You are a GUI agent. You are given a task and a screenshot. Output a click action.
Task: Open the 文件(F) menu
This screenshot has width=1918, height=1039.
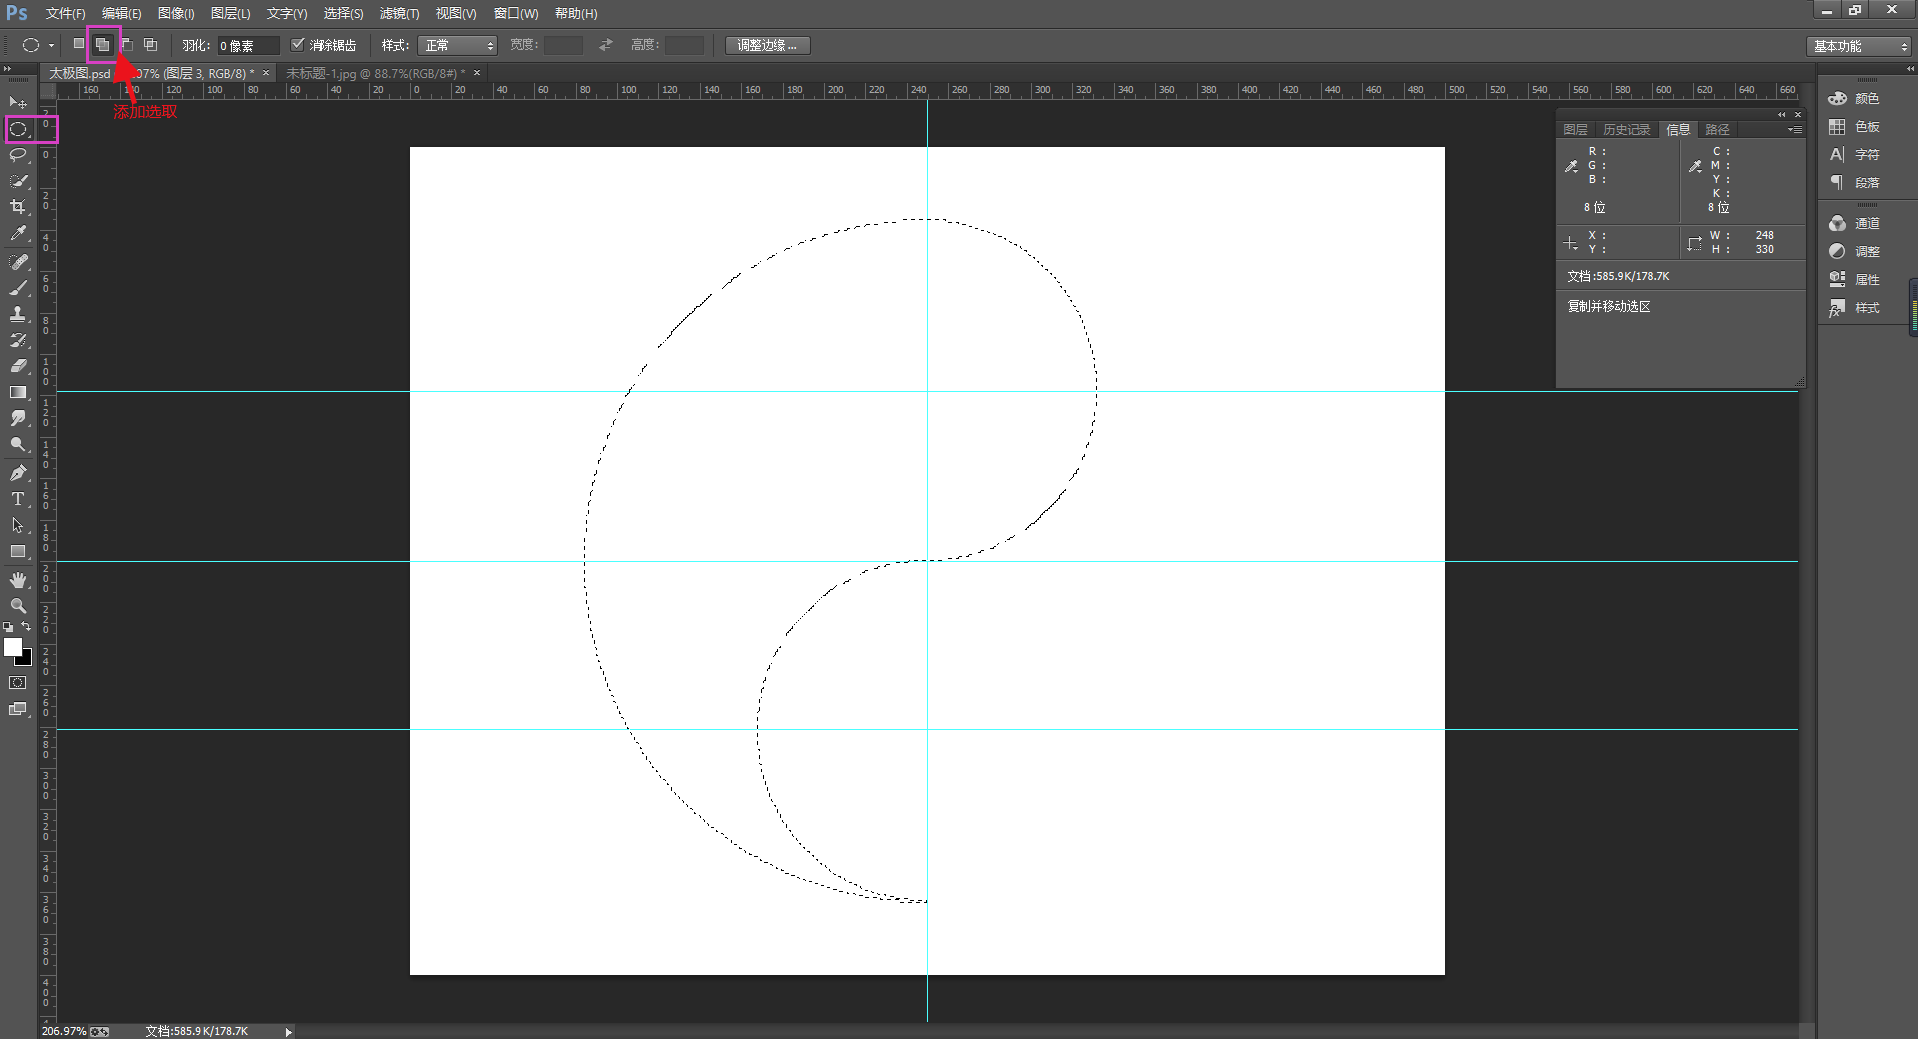coord(65,13)
